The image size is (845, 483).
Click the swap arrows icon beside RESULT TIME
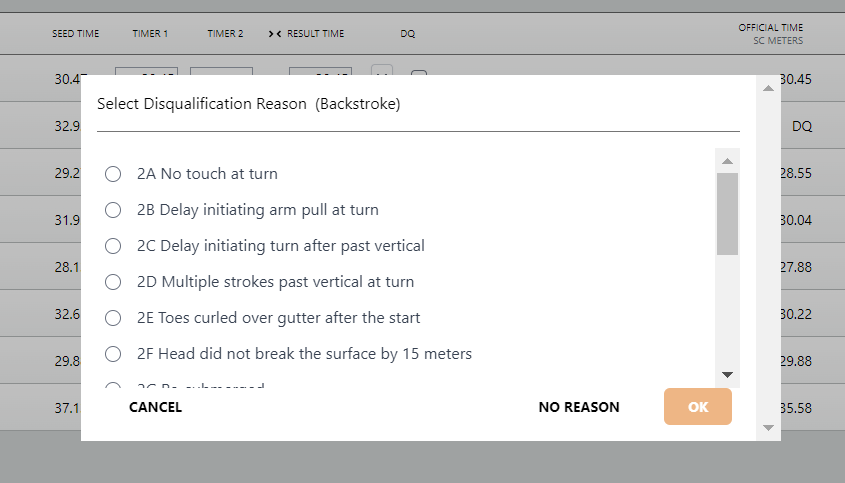pos(275,34)
